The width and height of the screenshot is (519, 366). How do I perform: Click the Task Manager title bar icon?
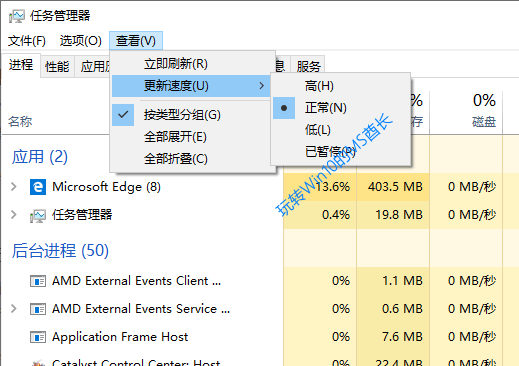click(x=17, y=16)
